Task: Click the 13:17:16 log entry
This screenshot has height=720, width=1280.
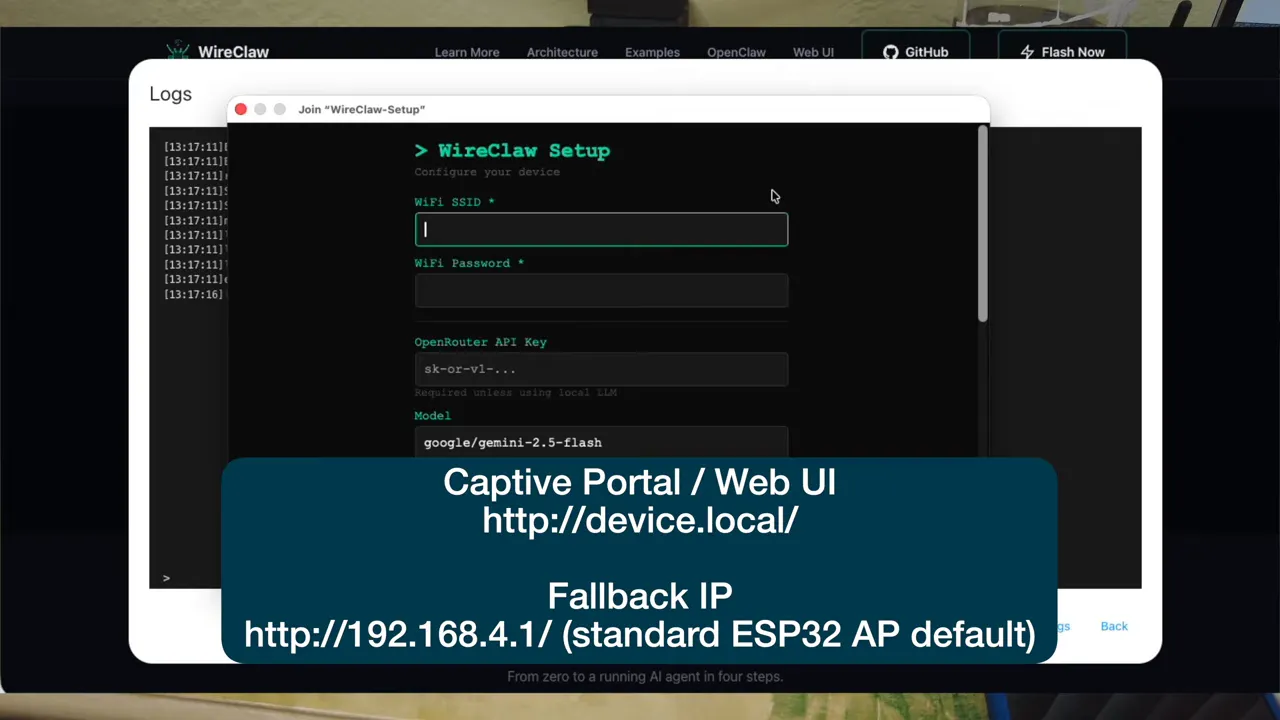Action: 195,295
